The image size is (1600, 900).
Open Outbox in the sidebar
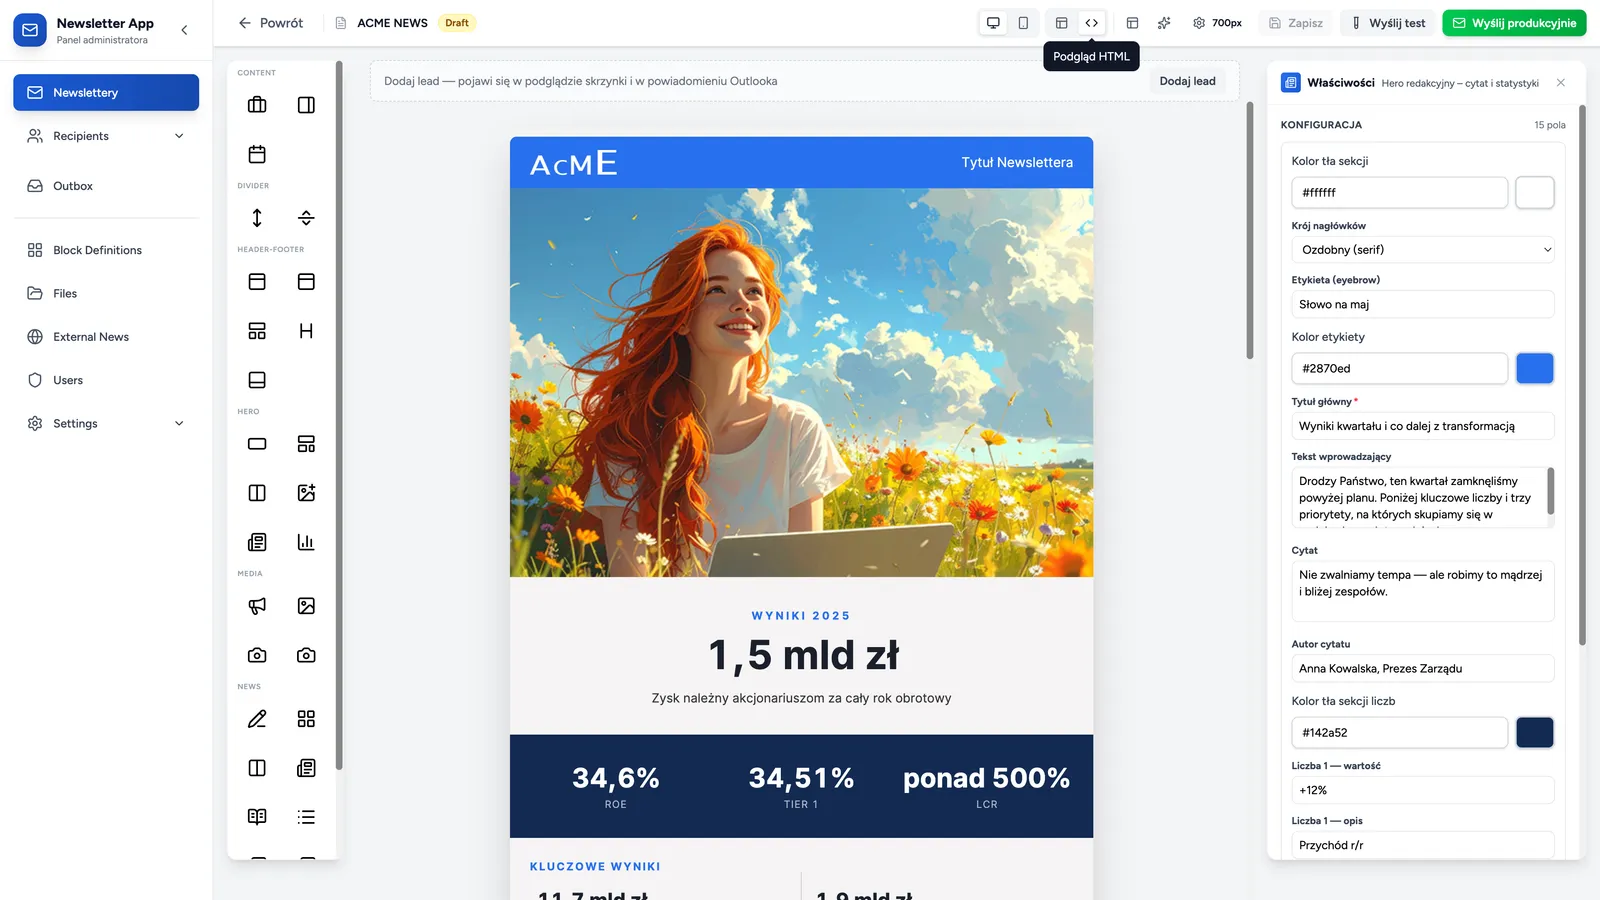[x=106, y=186]
